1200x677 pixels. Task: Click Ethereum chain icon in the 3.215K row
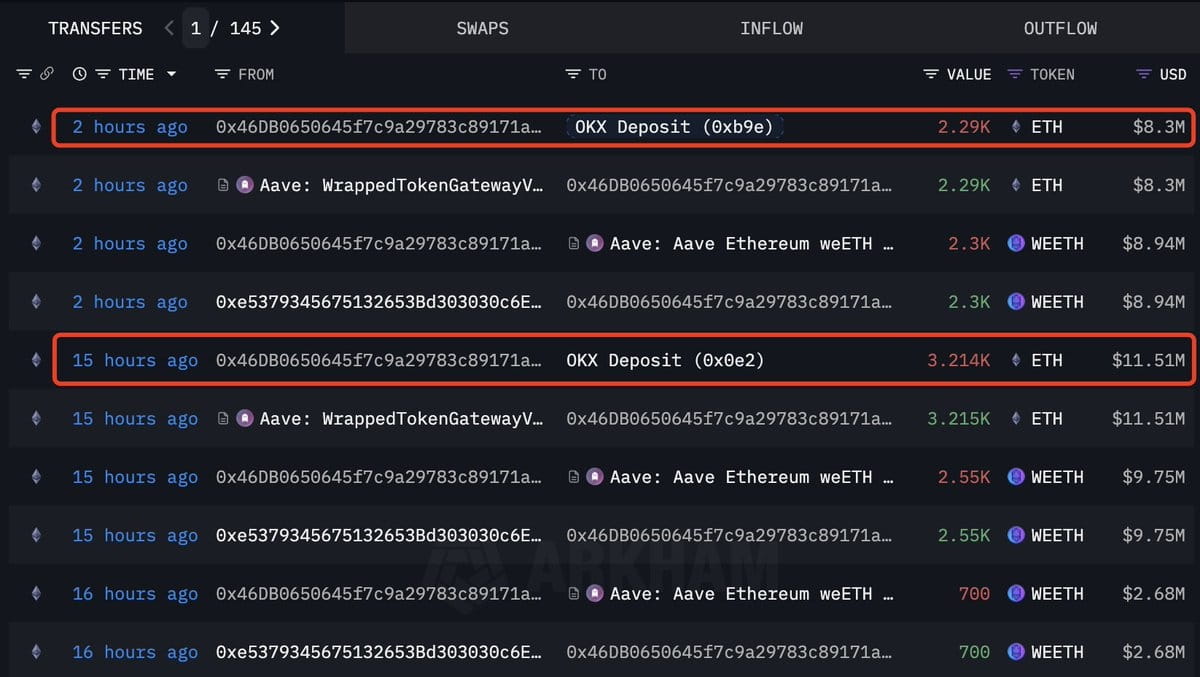click(37, 418)
